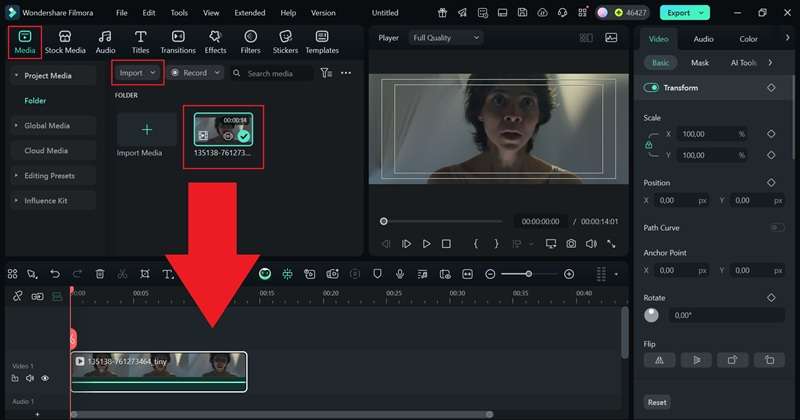Click the timeline zoom slider handle
The image size is (800, 420).
pos(529,274)
